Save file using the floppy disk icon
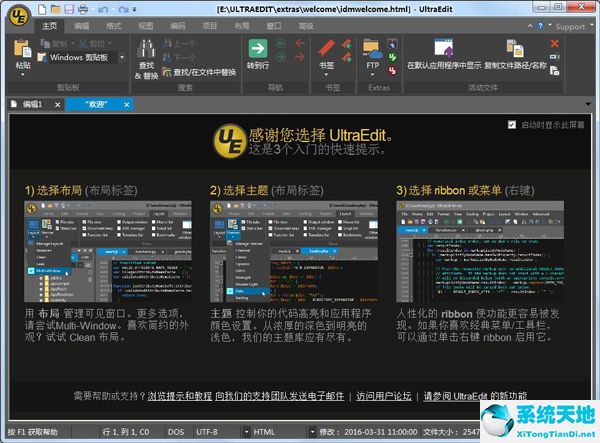600x443 pixels. tap(69, 9)
